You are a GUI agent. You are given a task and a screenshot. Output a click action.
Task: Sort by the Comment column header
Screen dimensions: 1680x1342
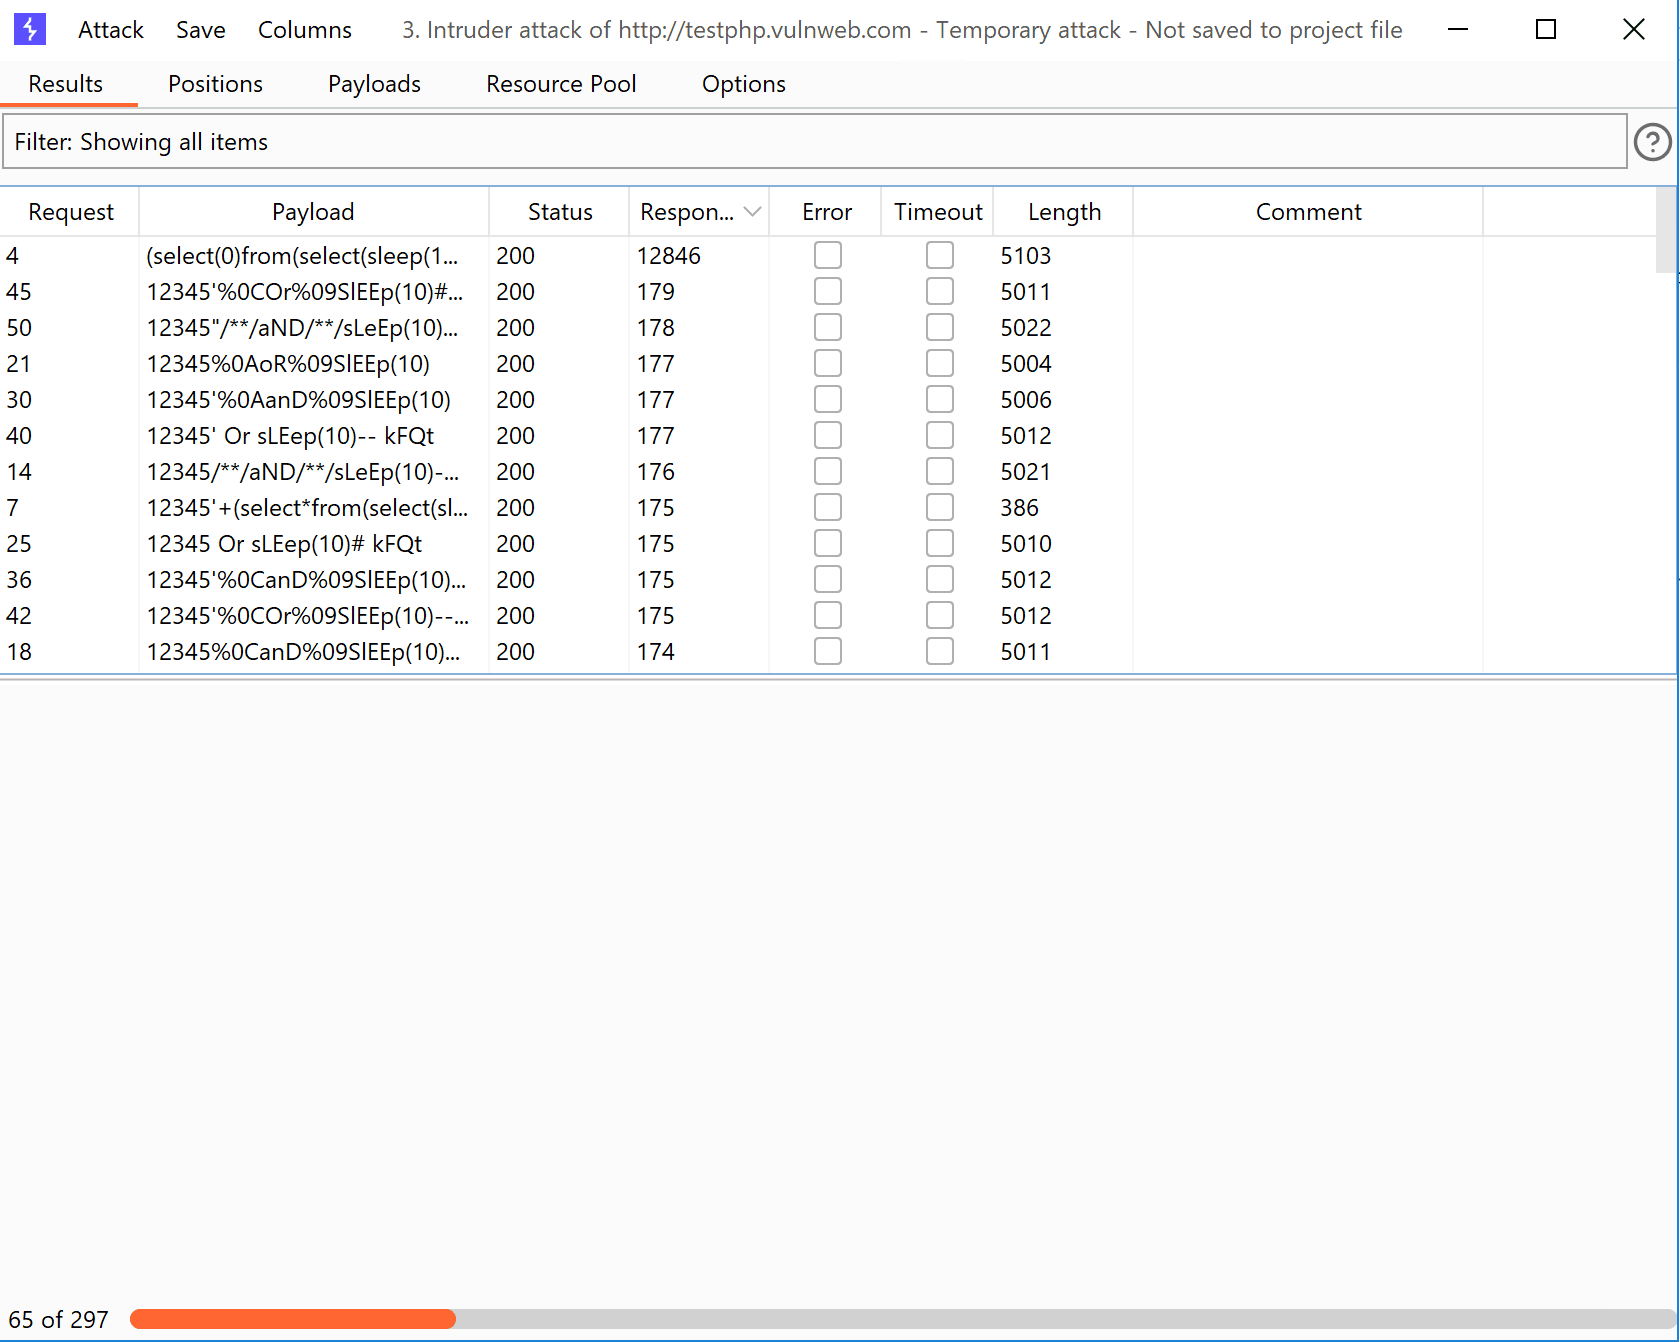(x=1308, y=212)
